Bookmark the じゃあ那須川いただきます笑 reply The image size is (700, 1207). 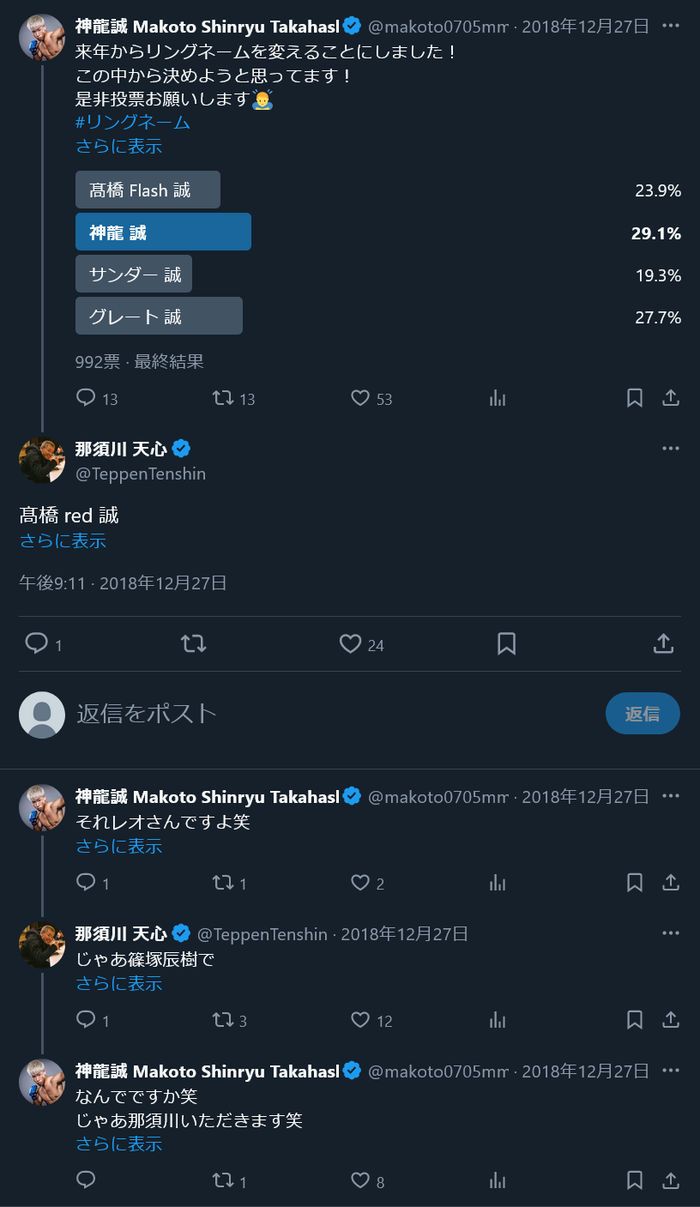tap(634, 1181)
